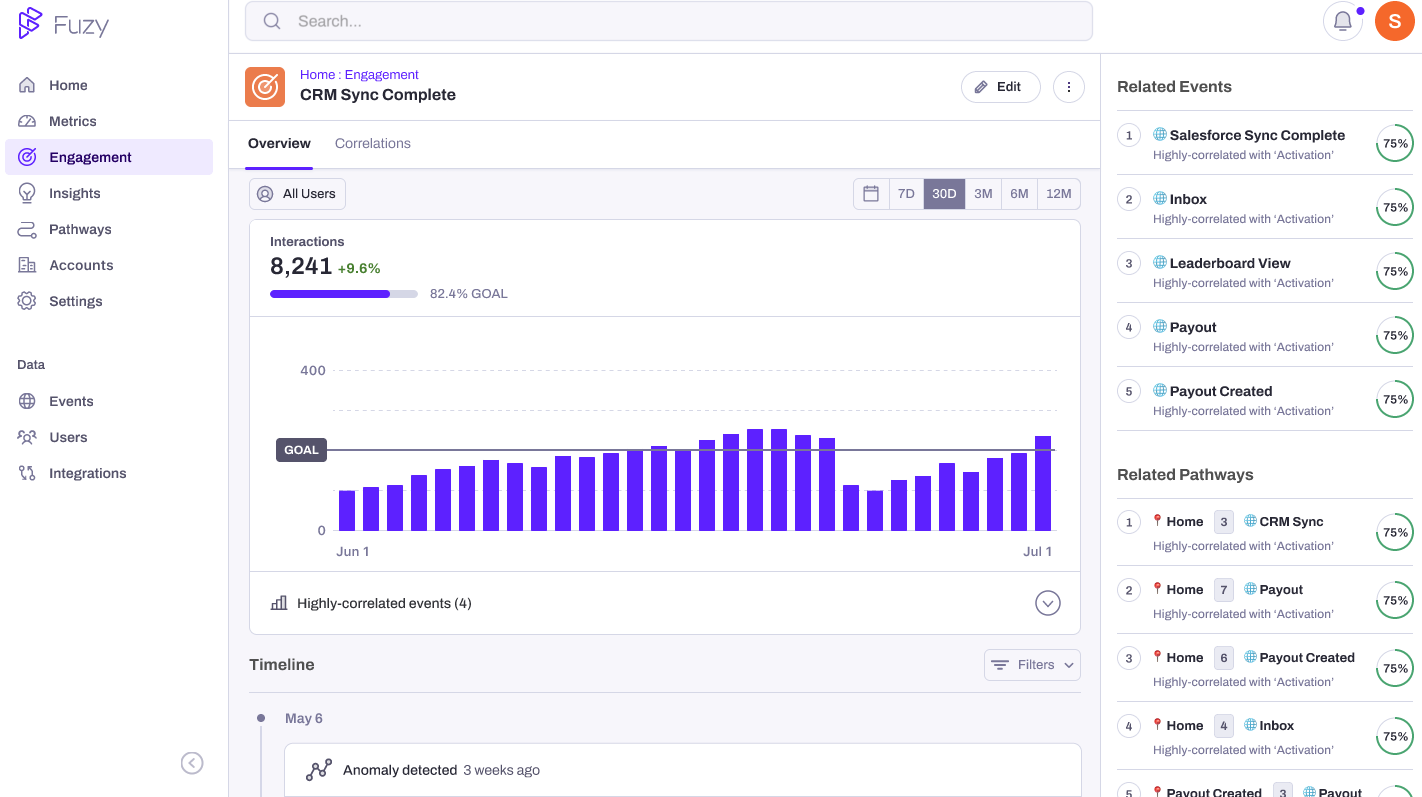1422x797 pixels.
Task: Open the calendar date picker icon
Action: [x=871, y=194]
